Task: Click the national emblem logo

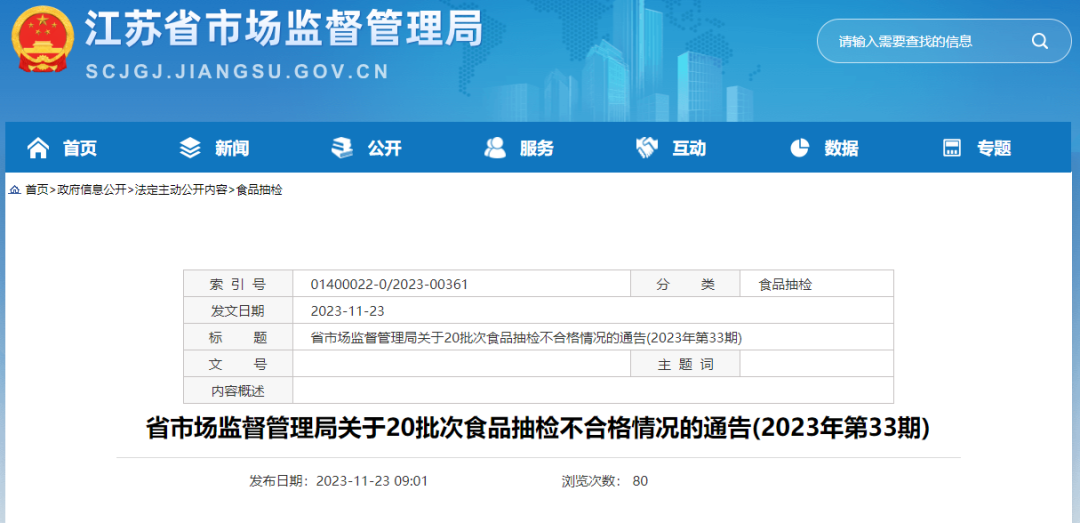Action: [x=43, y=41]
